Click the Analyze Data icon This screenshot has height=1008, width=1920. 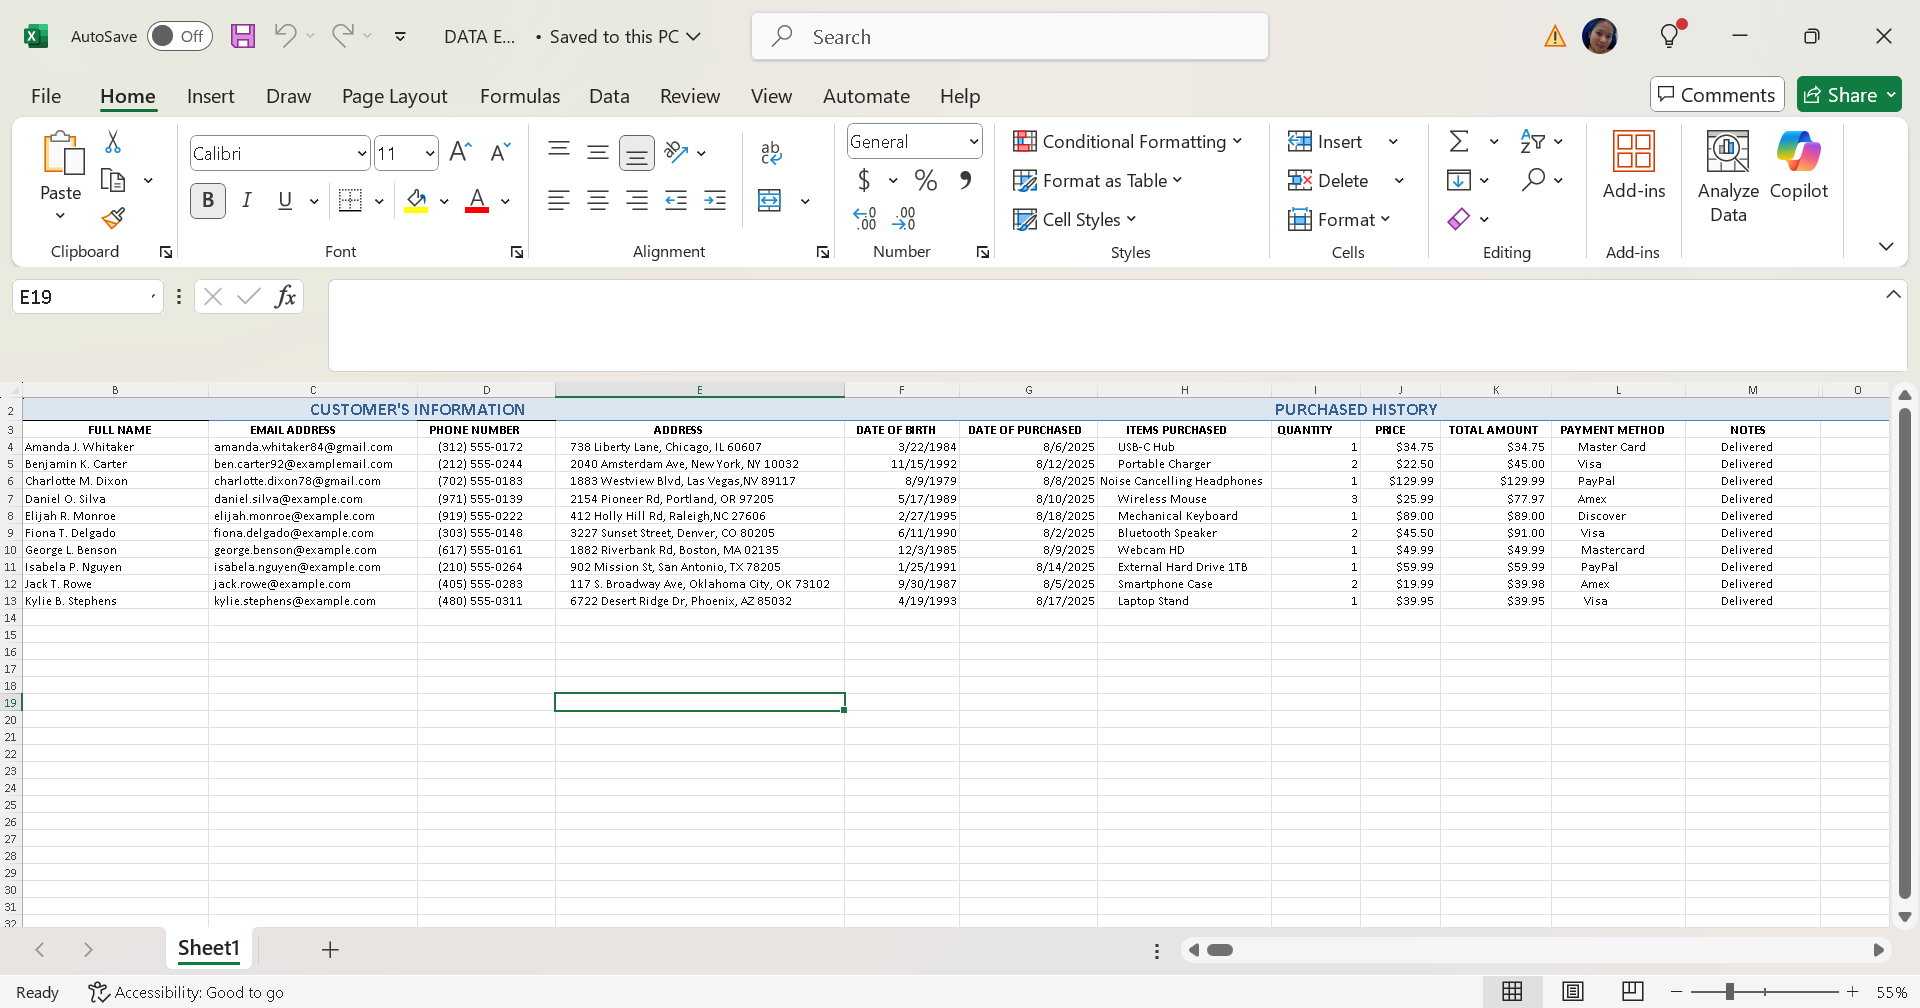coord(1728,177)
